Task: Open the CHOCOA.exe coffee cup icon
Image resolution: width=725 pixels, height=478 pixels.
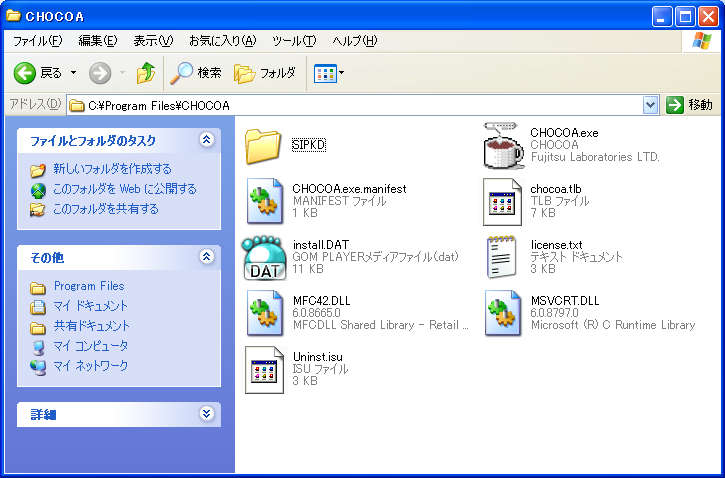Action: point(503,146)
